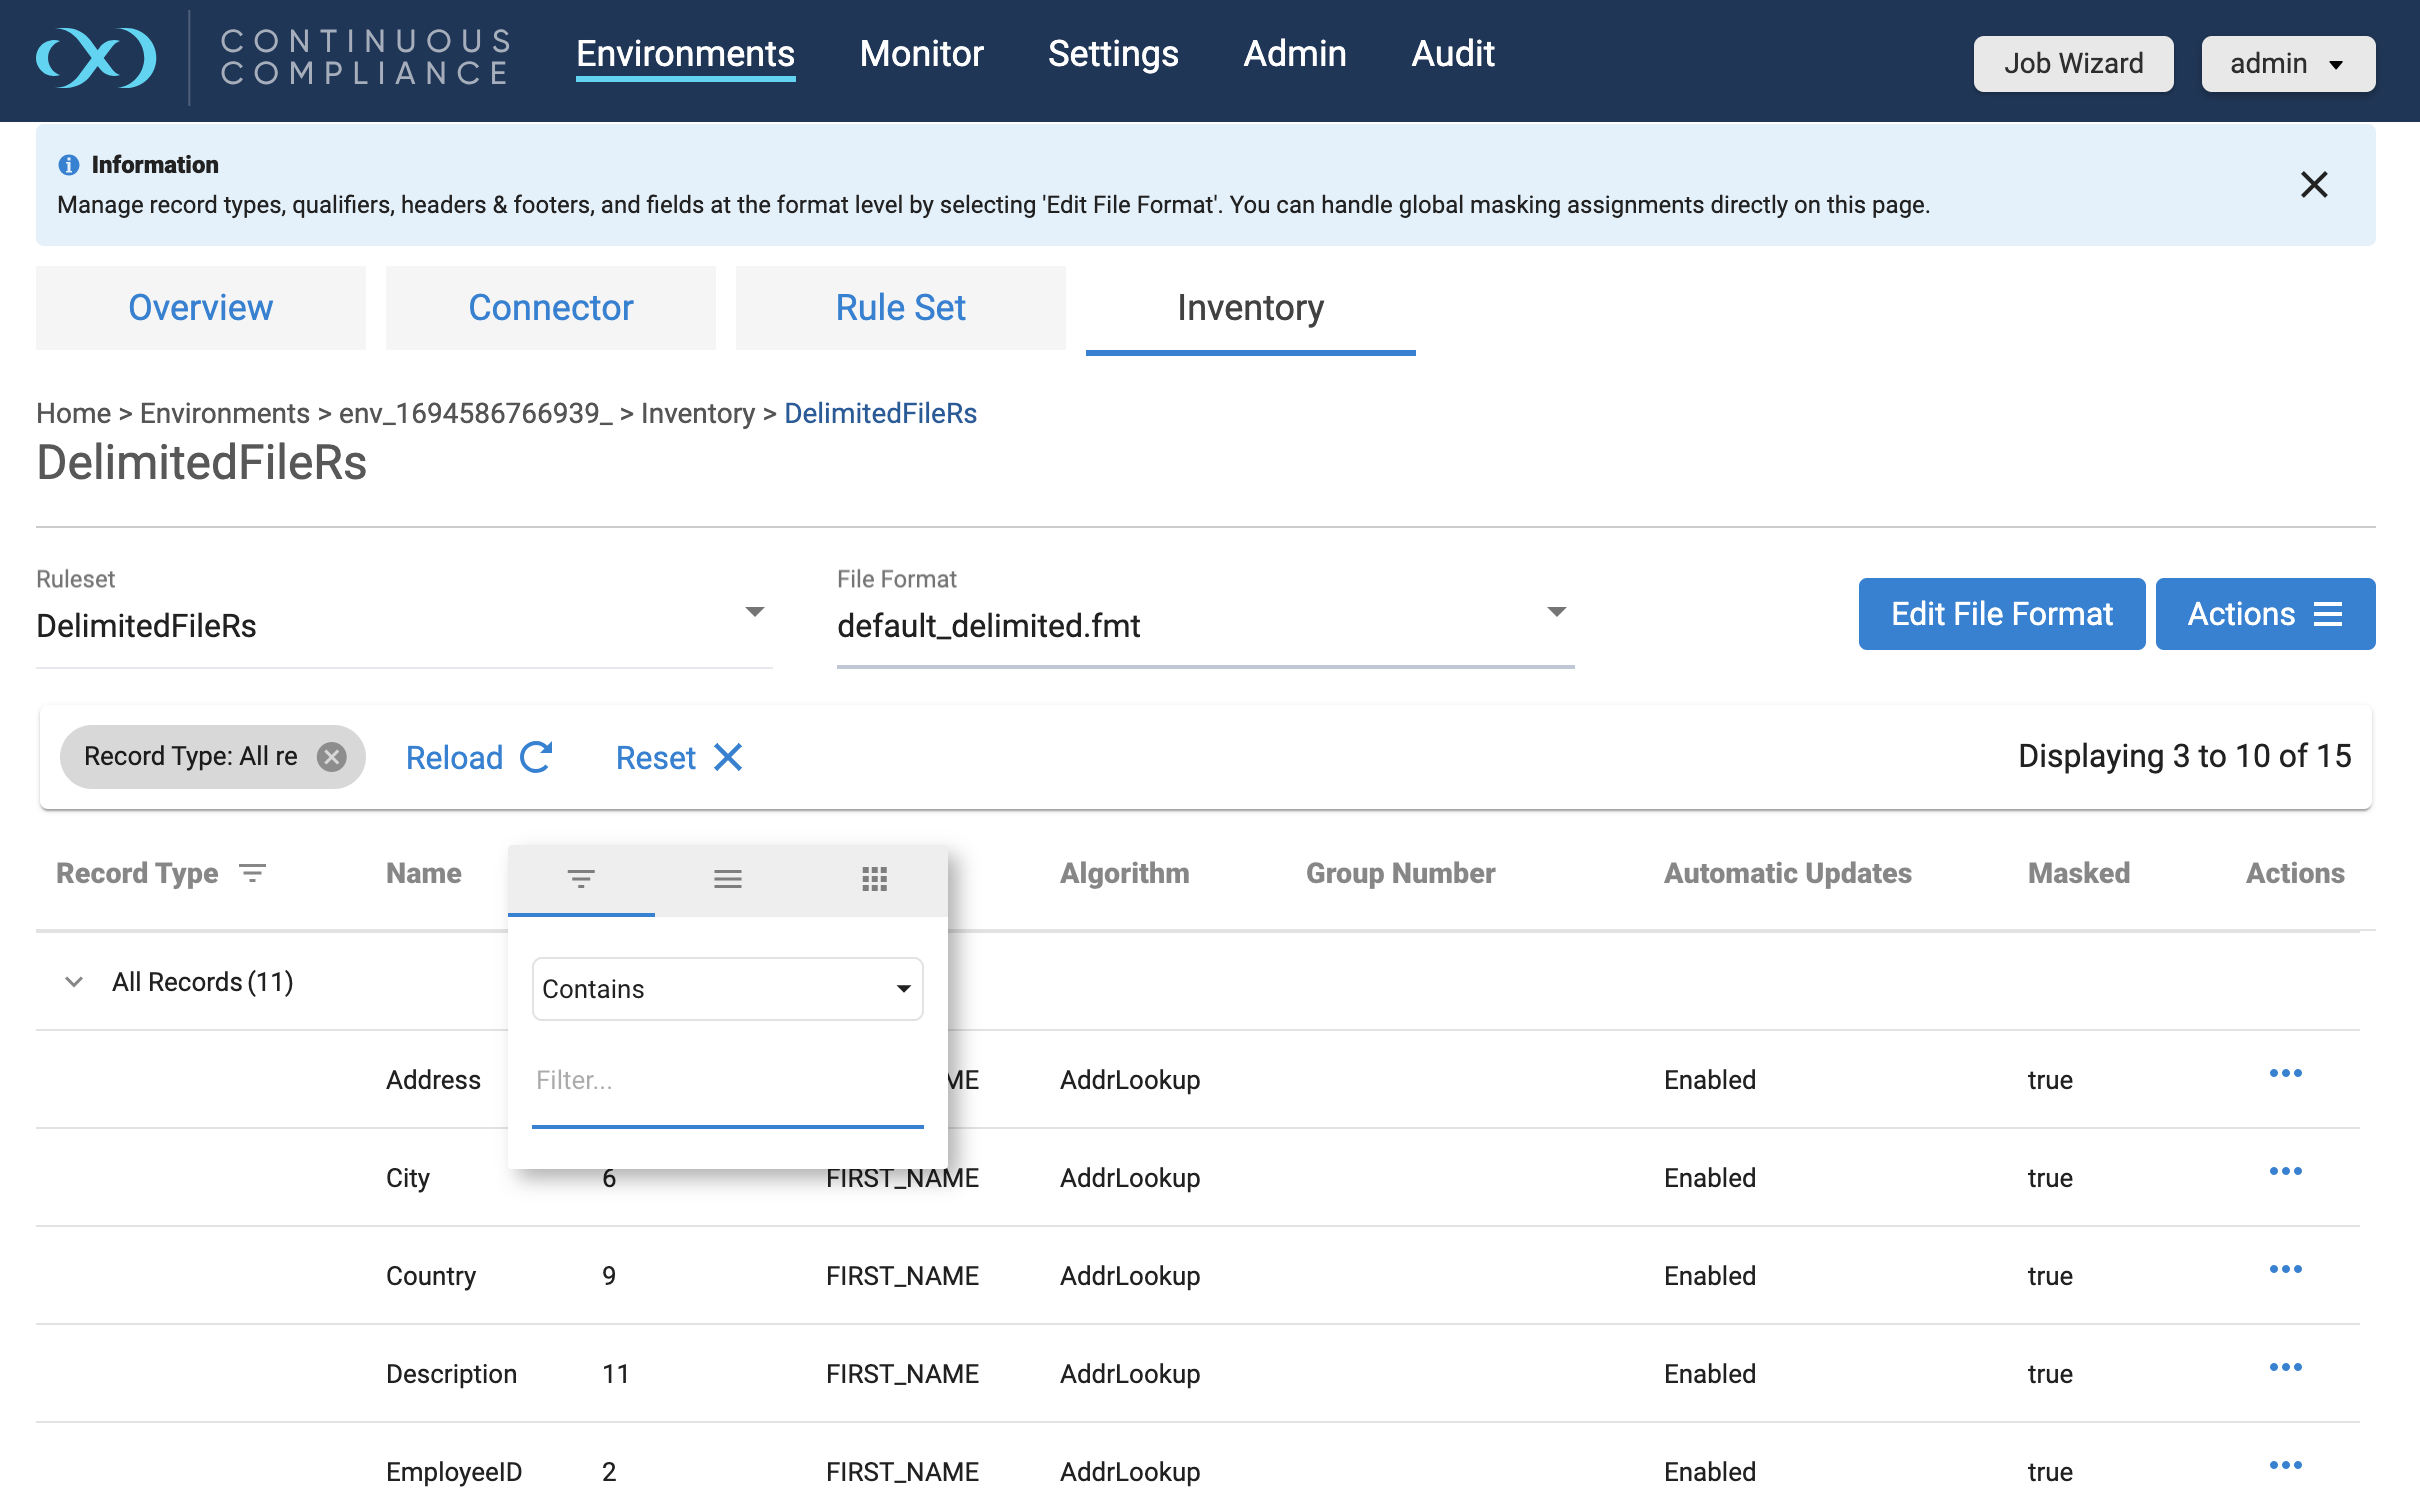Screen dimensions: 2420x1510
Task: Open the actions menu for the Address row
Action: [2285, 1074]
